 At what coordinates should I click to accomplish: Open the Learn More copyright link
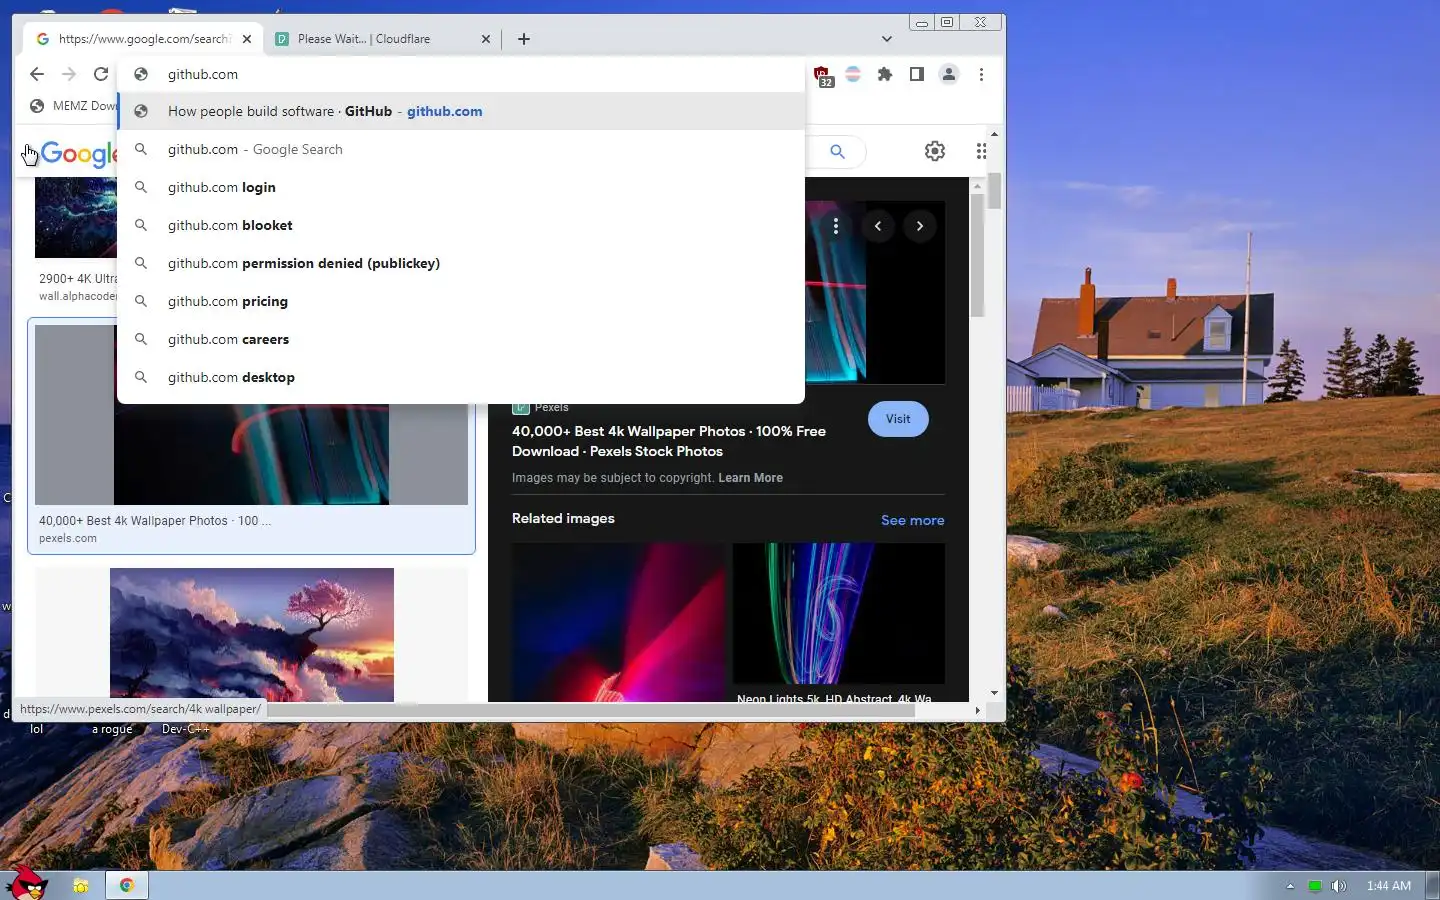click(x=750, y=478)
